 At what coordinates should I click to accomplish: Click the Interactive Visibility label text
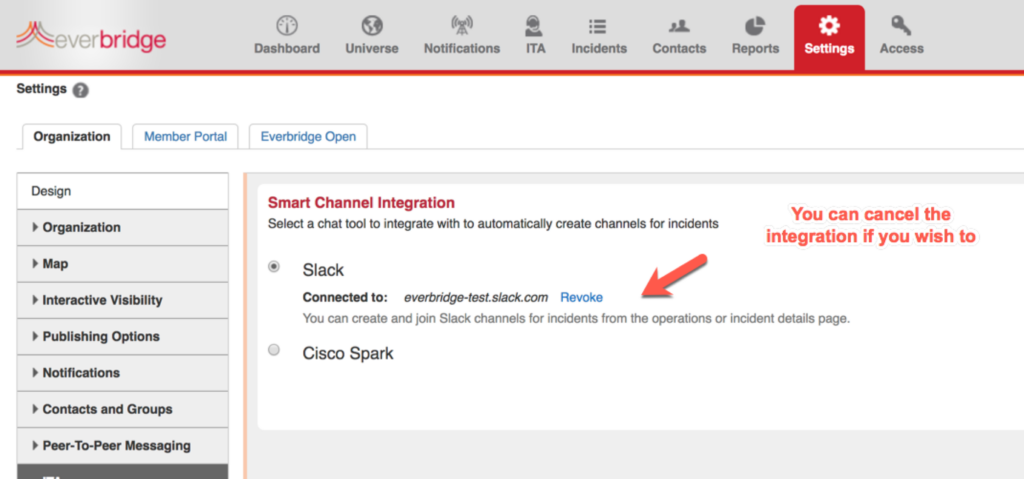(x=103, y=300)
